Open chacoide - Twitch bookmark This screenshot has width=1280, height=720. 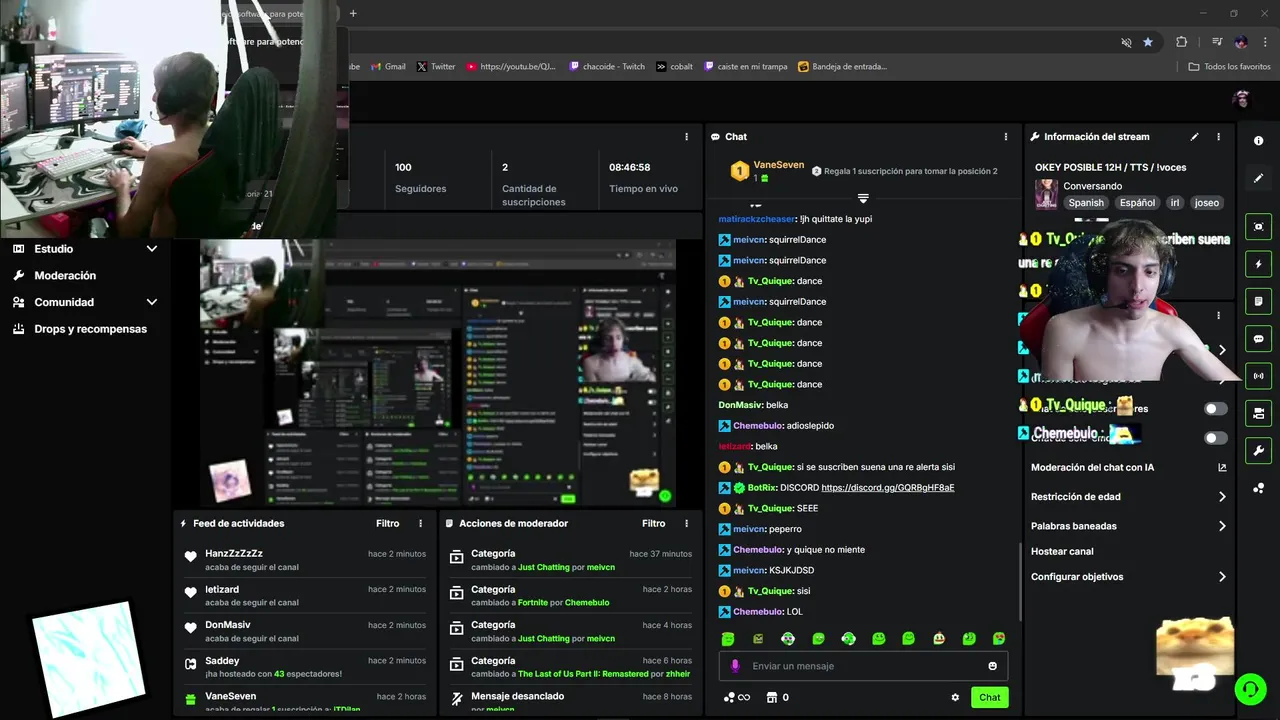607,67
